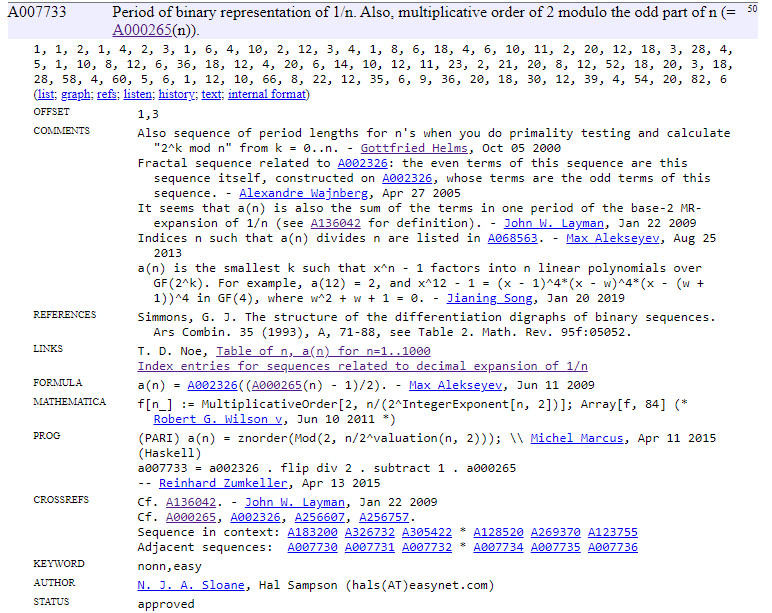
Task: Open Gottfried Helms author link
Action: click(x=414, y=148)
